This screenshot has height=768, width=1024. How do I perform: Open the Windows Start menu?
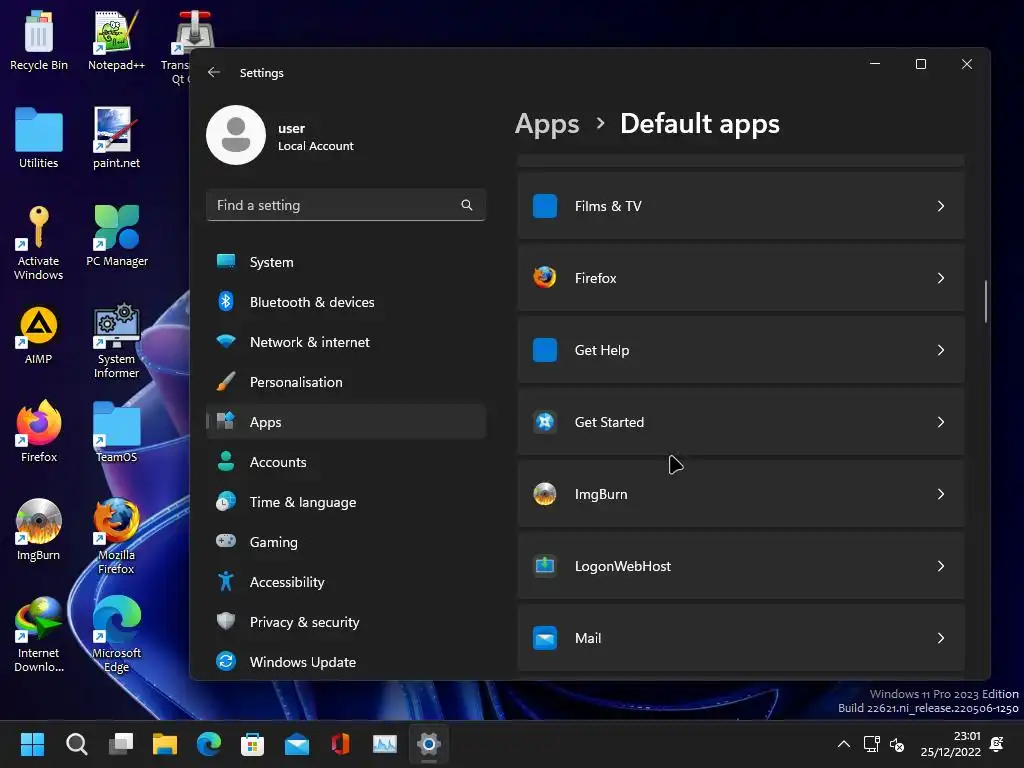pyautogui.click(x=32, y=744)
